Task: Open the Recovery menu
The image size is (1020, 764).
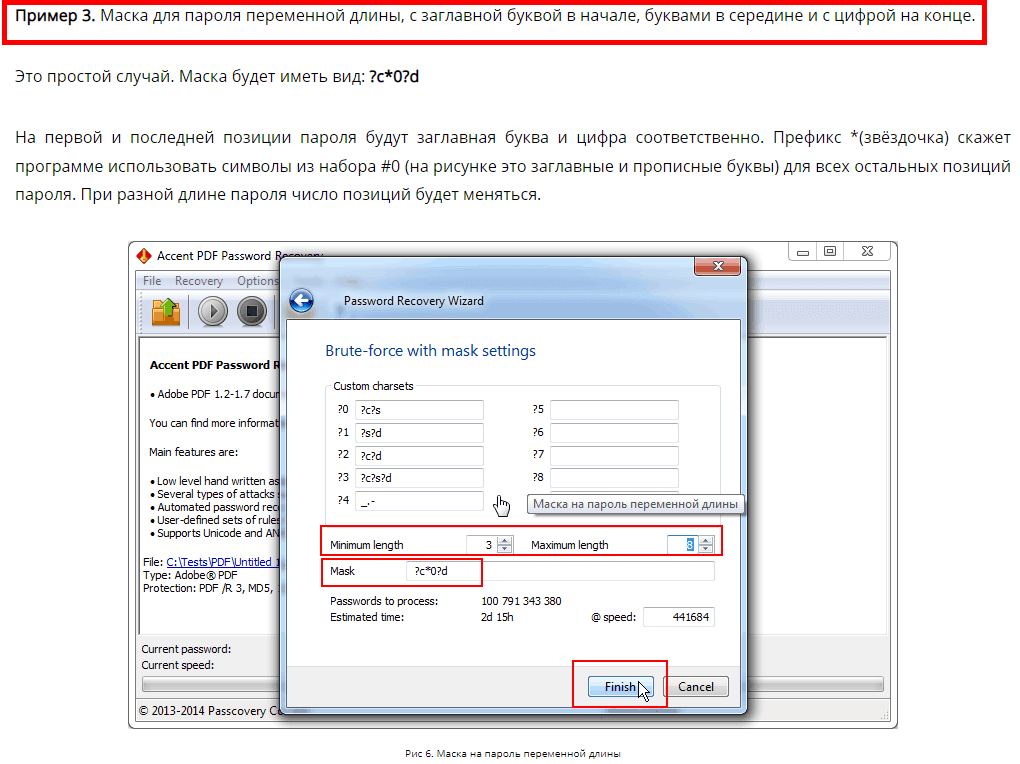Action: click(198, 280)
